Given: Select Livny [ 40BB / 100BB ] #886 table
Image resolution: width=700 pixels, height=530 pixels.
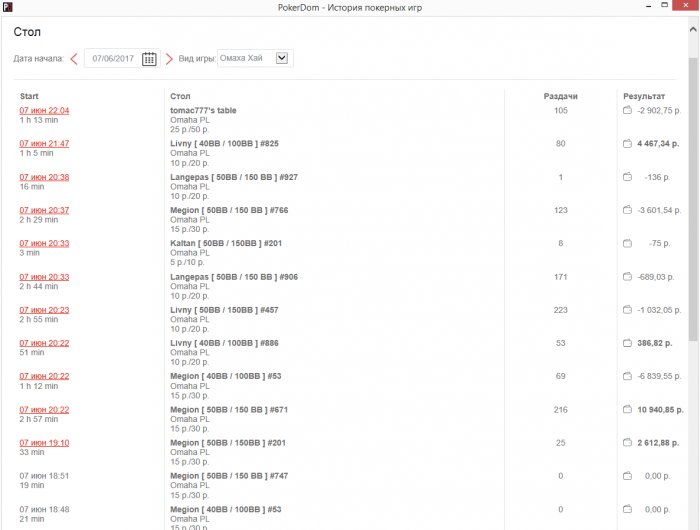Looking at the screenshot, I should (x=224, y=343).
